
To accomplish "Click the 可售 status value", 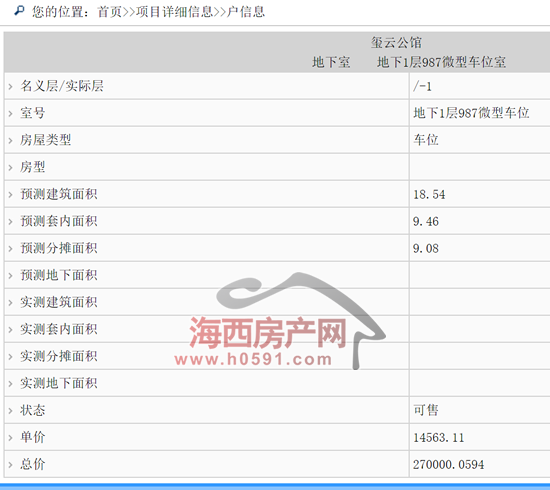I will pyautogui.click(x=426, y=410).
